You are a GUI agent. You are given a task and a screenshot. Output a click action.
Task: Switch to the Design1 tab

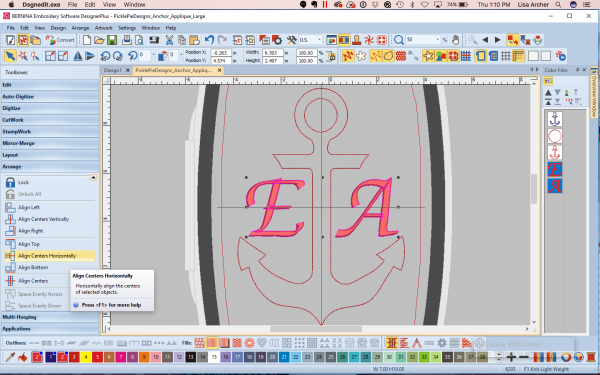(x=113, y=70)
